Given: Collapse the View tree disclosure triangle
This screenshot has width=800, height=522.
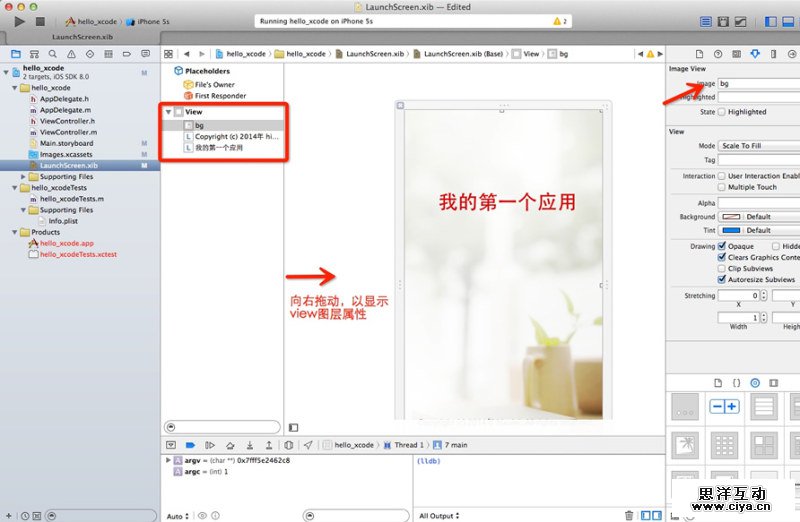Looking at the screenshot, I should 169,112.
